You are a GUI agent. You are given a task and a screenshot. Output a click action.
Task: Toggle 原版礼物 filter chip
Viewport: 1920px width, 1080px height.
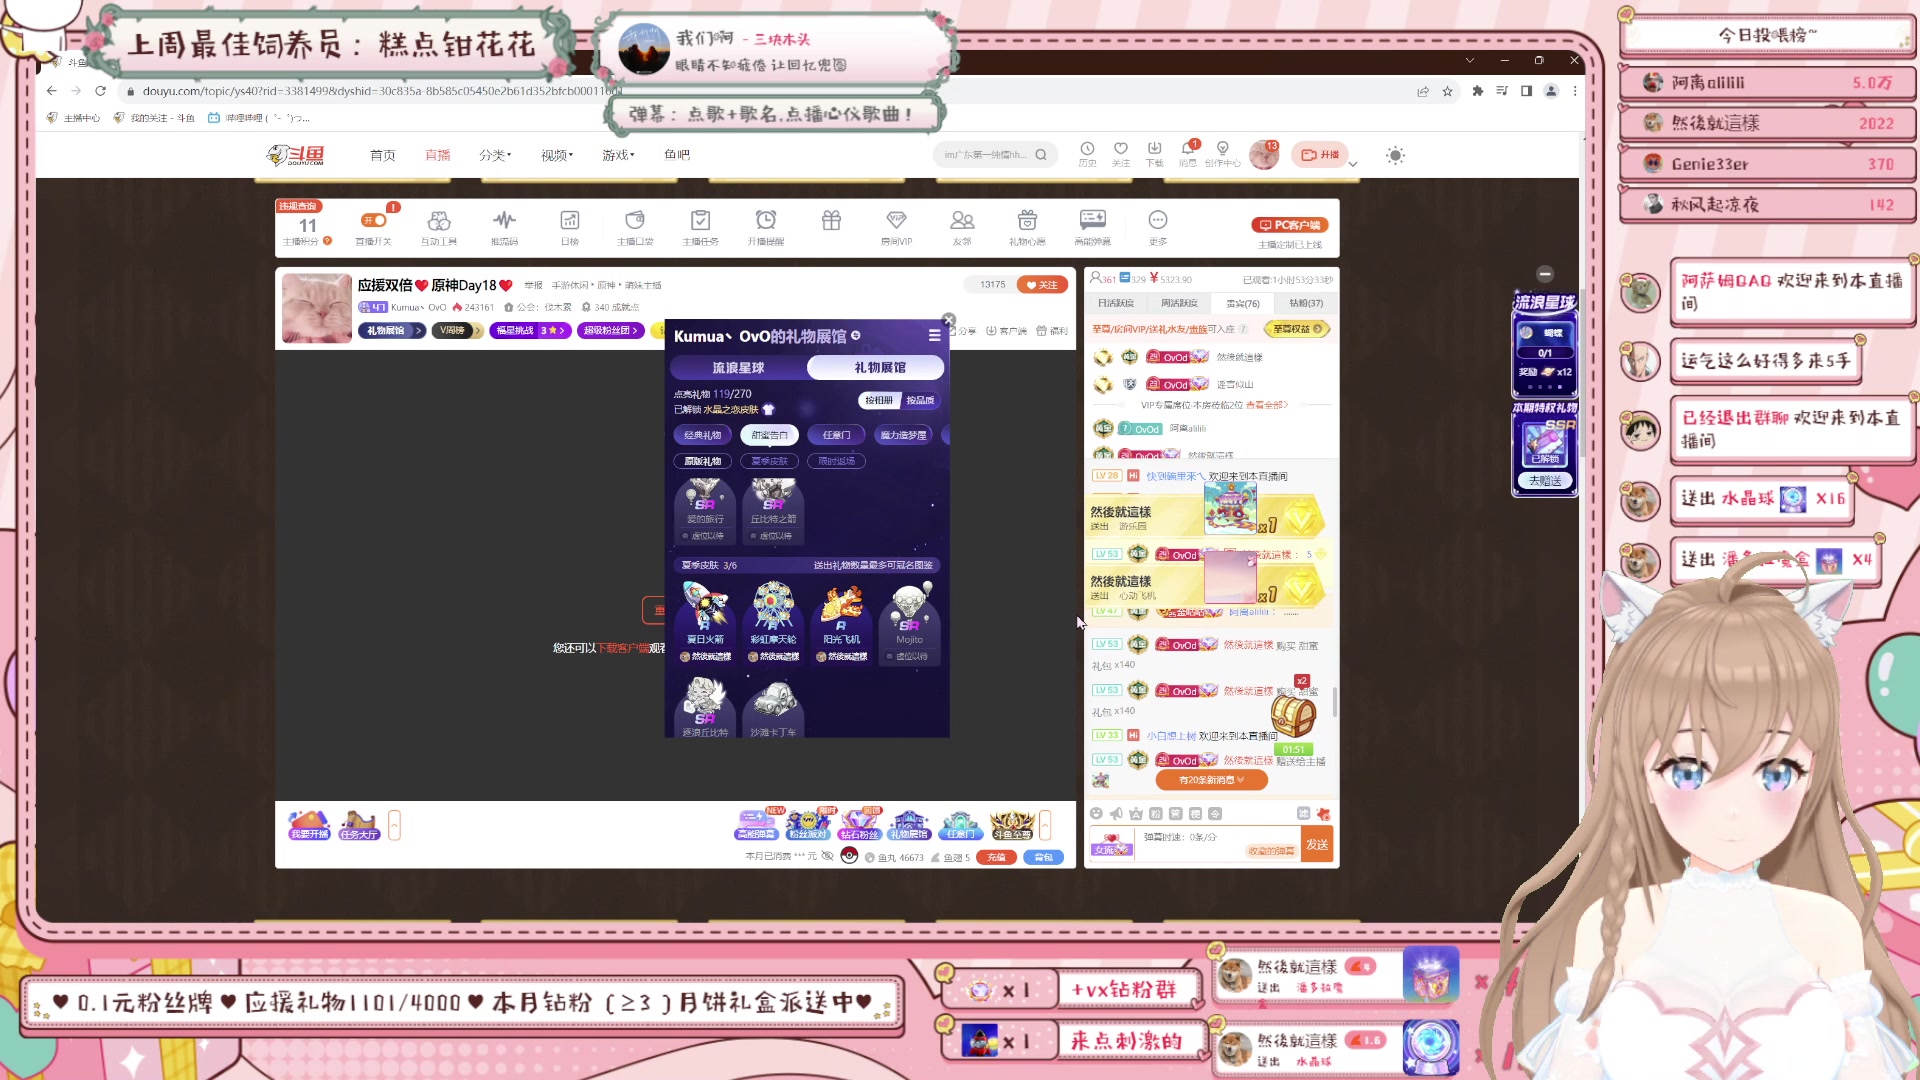pyautogui.click(x=703, y=461)
